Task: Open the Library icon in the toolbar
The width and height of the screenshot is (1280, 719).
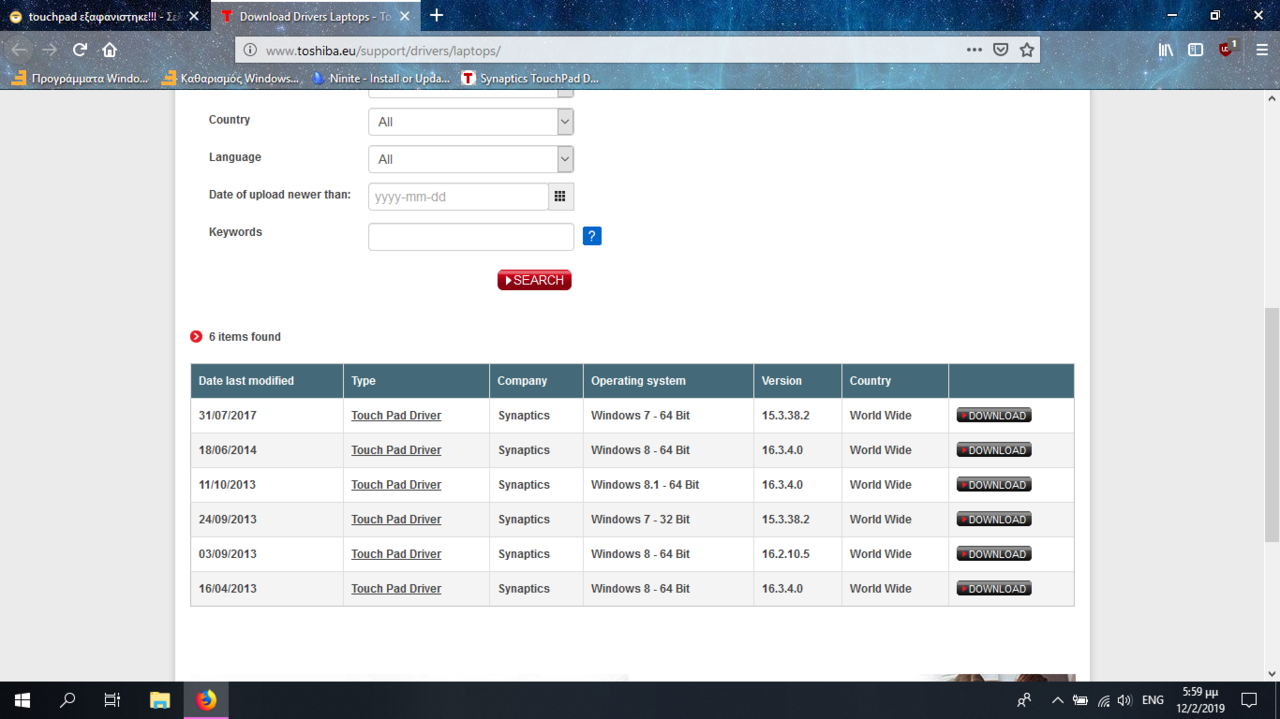Action: (x=1166, y=50)
